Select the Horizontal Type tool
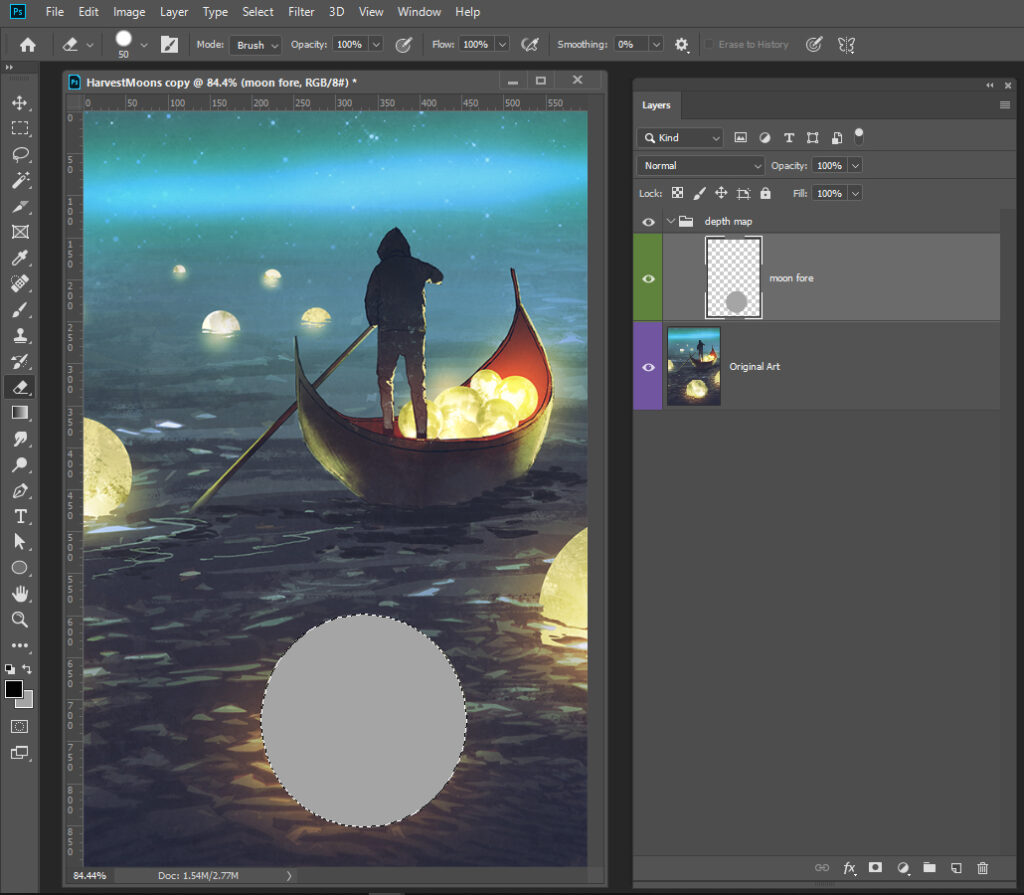 (x=19, y=516)
